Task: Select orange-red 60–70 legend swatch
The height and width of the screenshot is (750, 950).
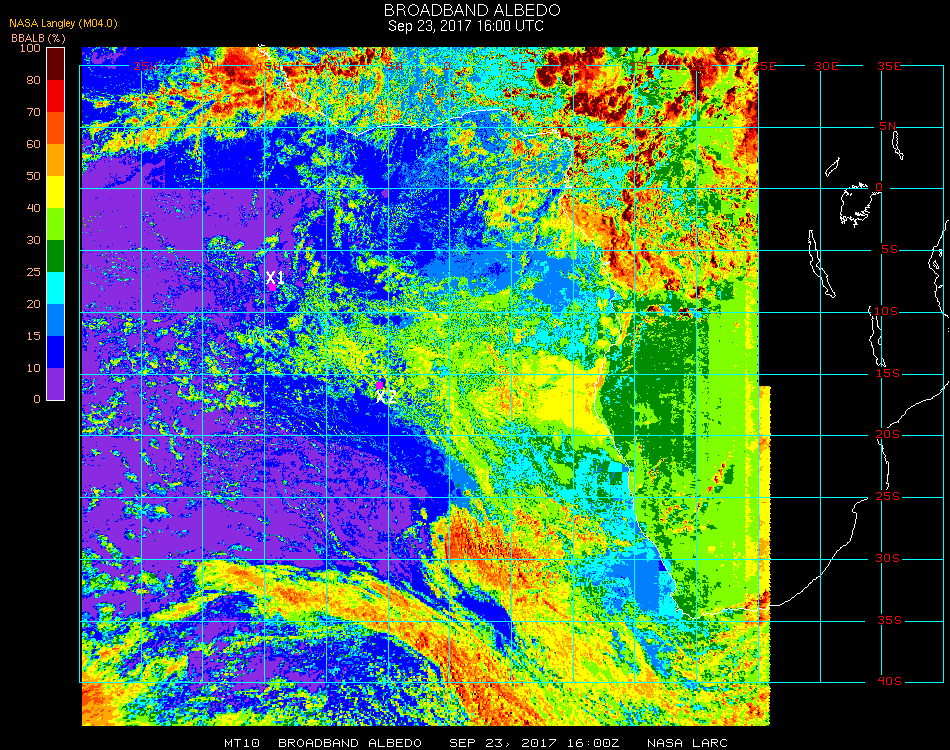Action: 55,128
